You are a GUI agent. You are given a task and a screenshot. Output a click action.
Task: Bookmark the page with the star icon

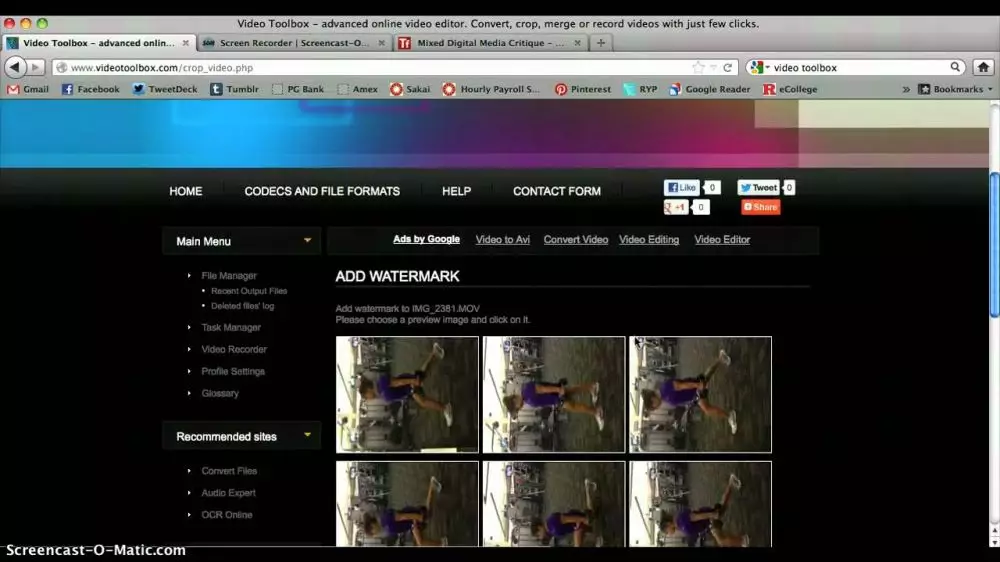pos(699,67)
